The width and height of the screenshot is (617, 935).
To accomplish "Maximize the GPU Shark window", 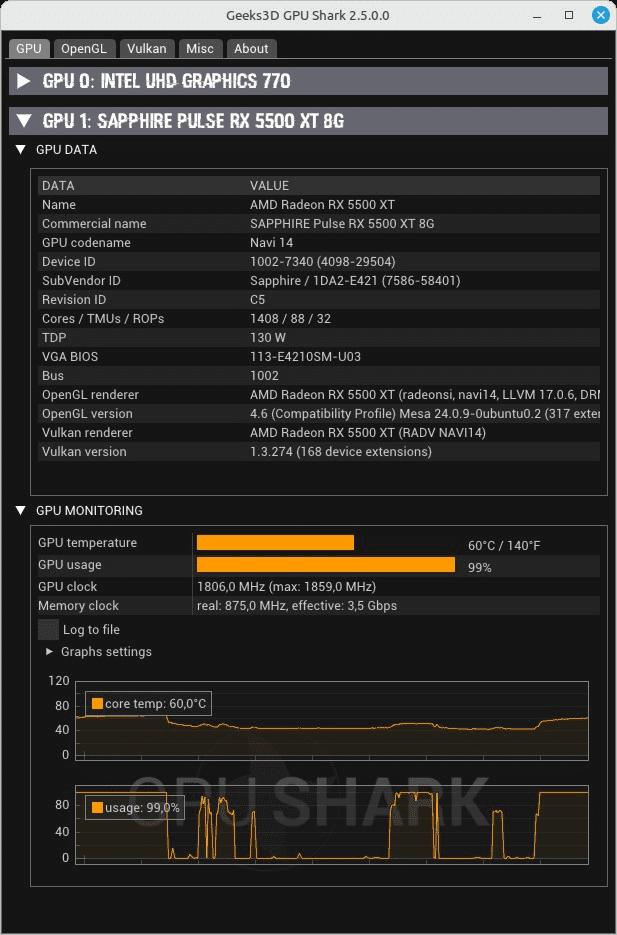I will coord(569,15).
